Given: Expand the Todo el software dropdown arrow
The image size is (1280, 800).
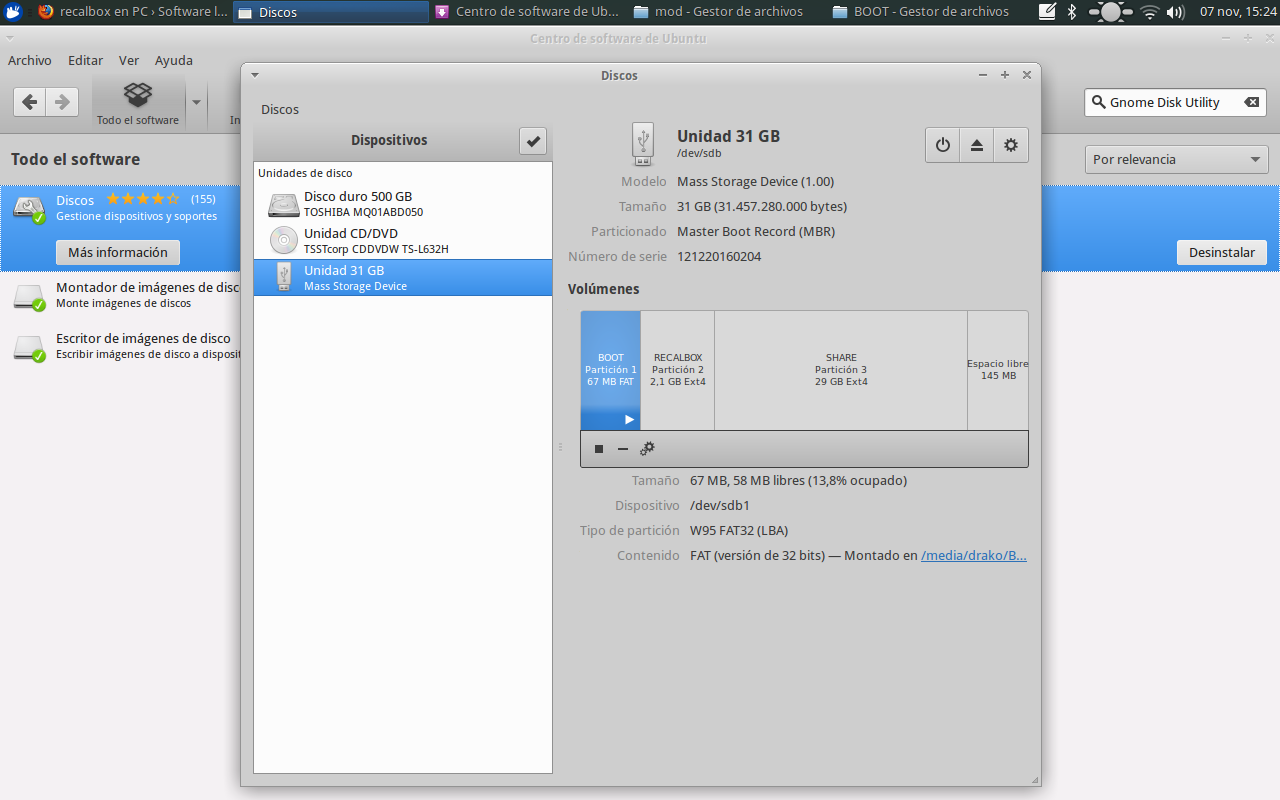Looking at the screenshot, I should [x=196, y=102].
